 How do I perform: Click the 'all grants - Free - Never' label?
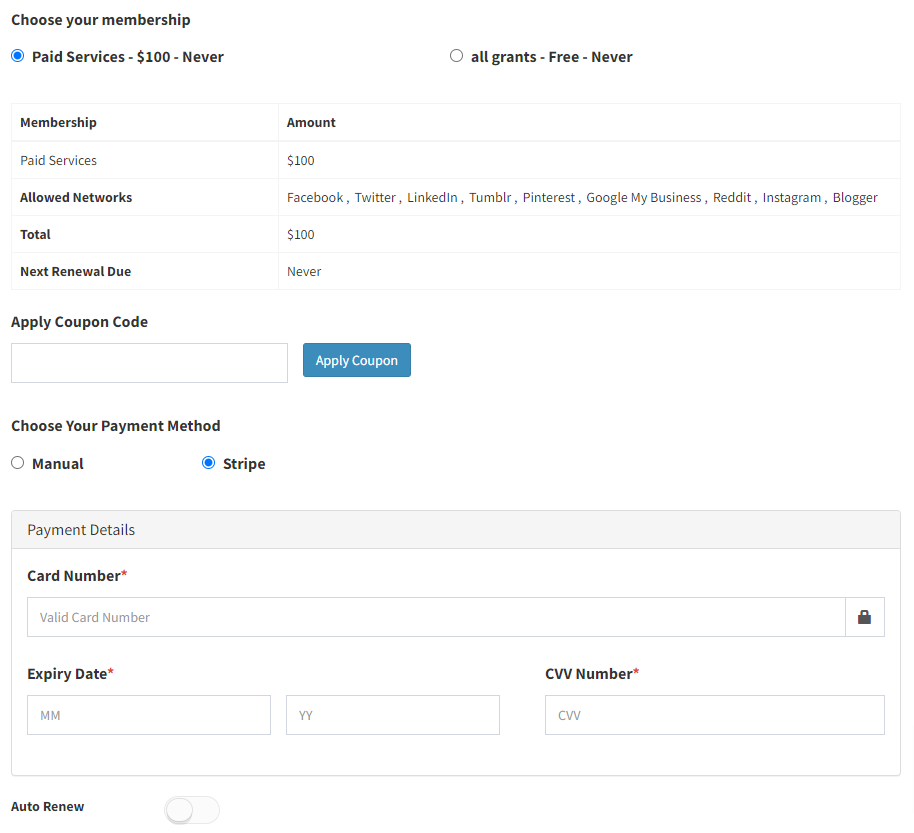[x=551, y=57]
